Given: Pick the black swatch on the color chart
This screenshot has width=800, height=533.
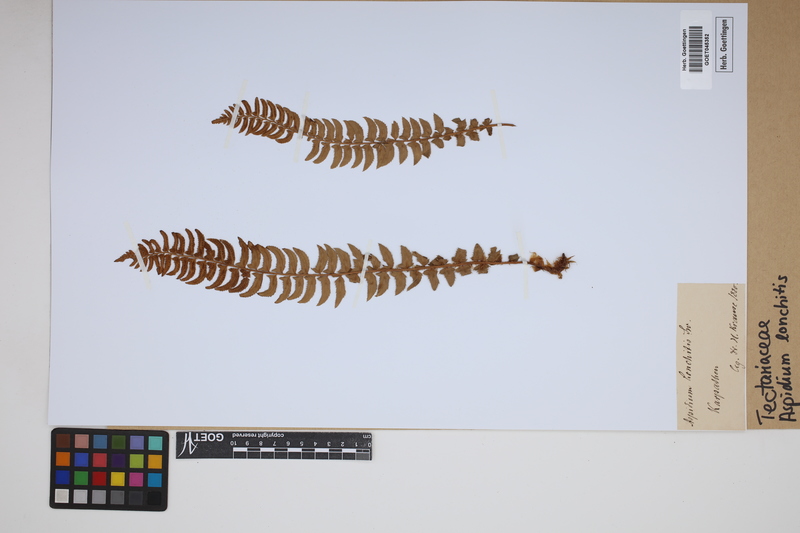Looking at the screenshot, I should (155, 496).
